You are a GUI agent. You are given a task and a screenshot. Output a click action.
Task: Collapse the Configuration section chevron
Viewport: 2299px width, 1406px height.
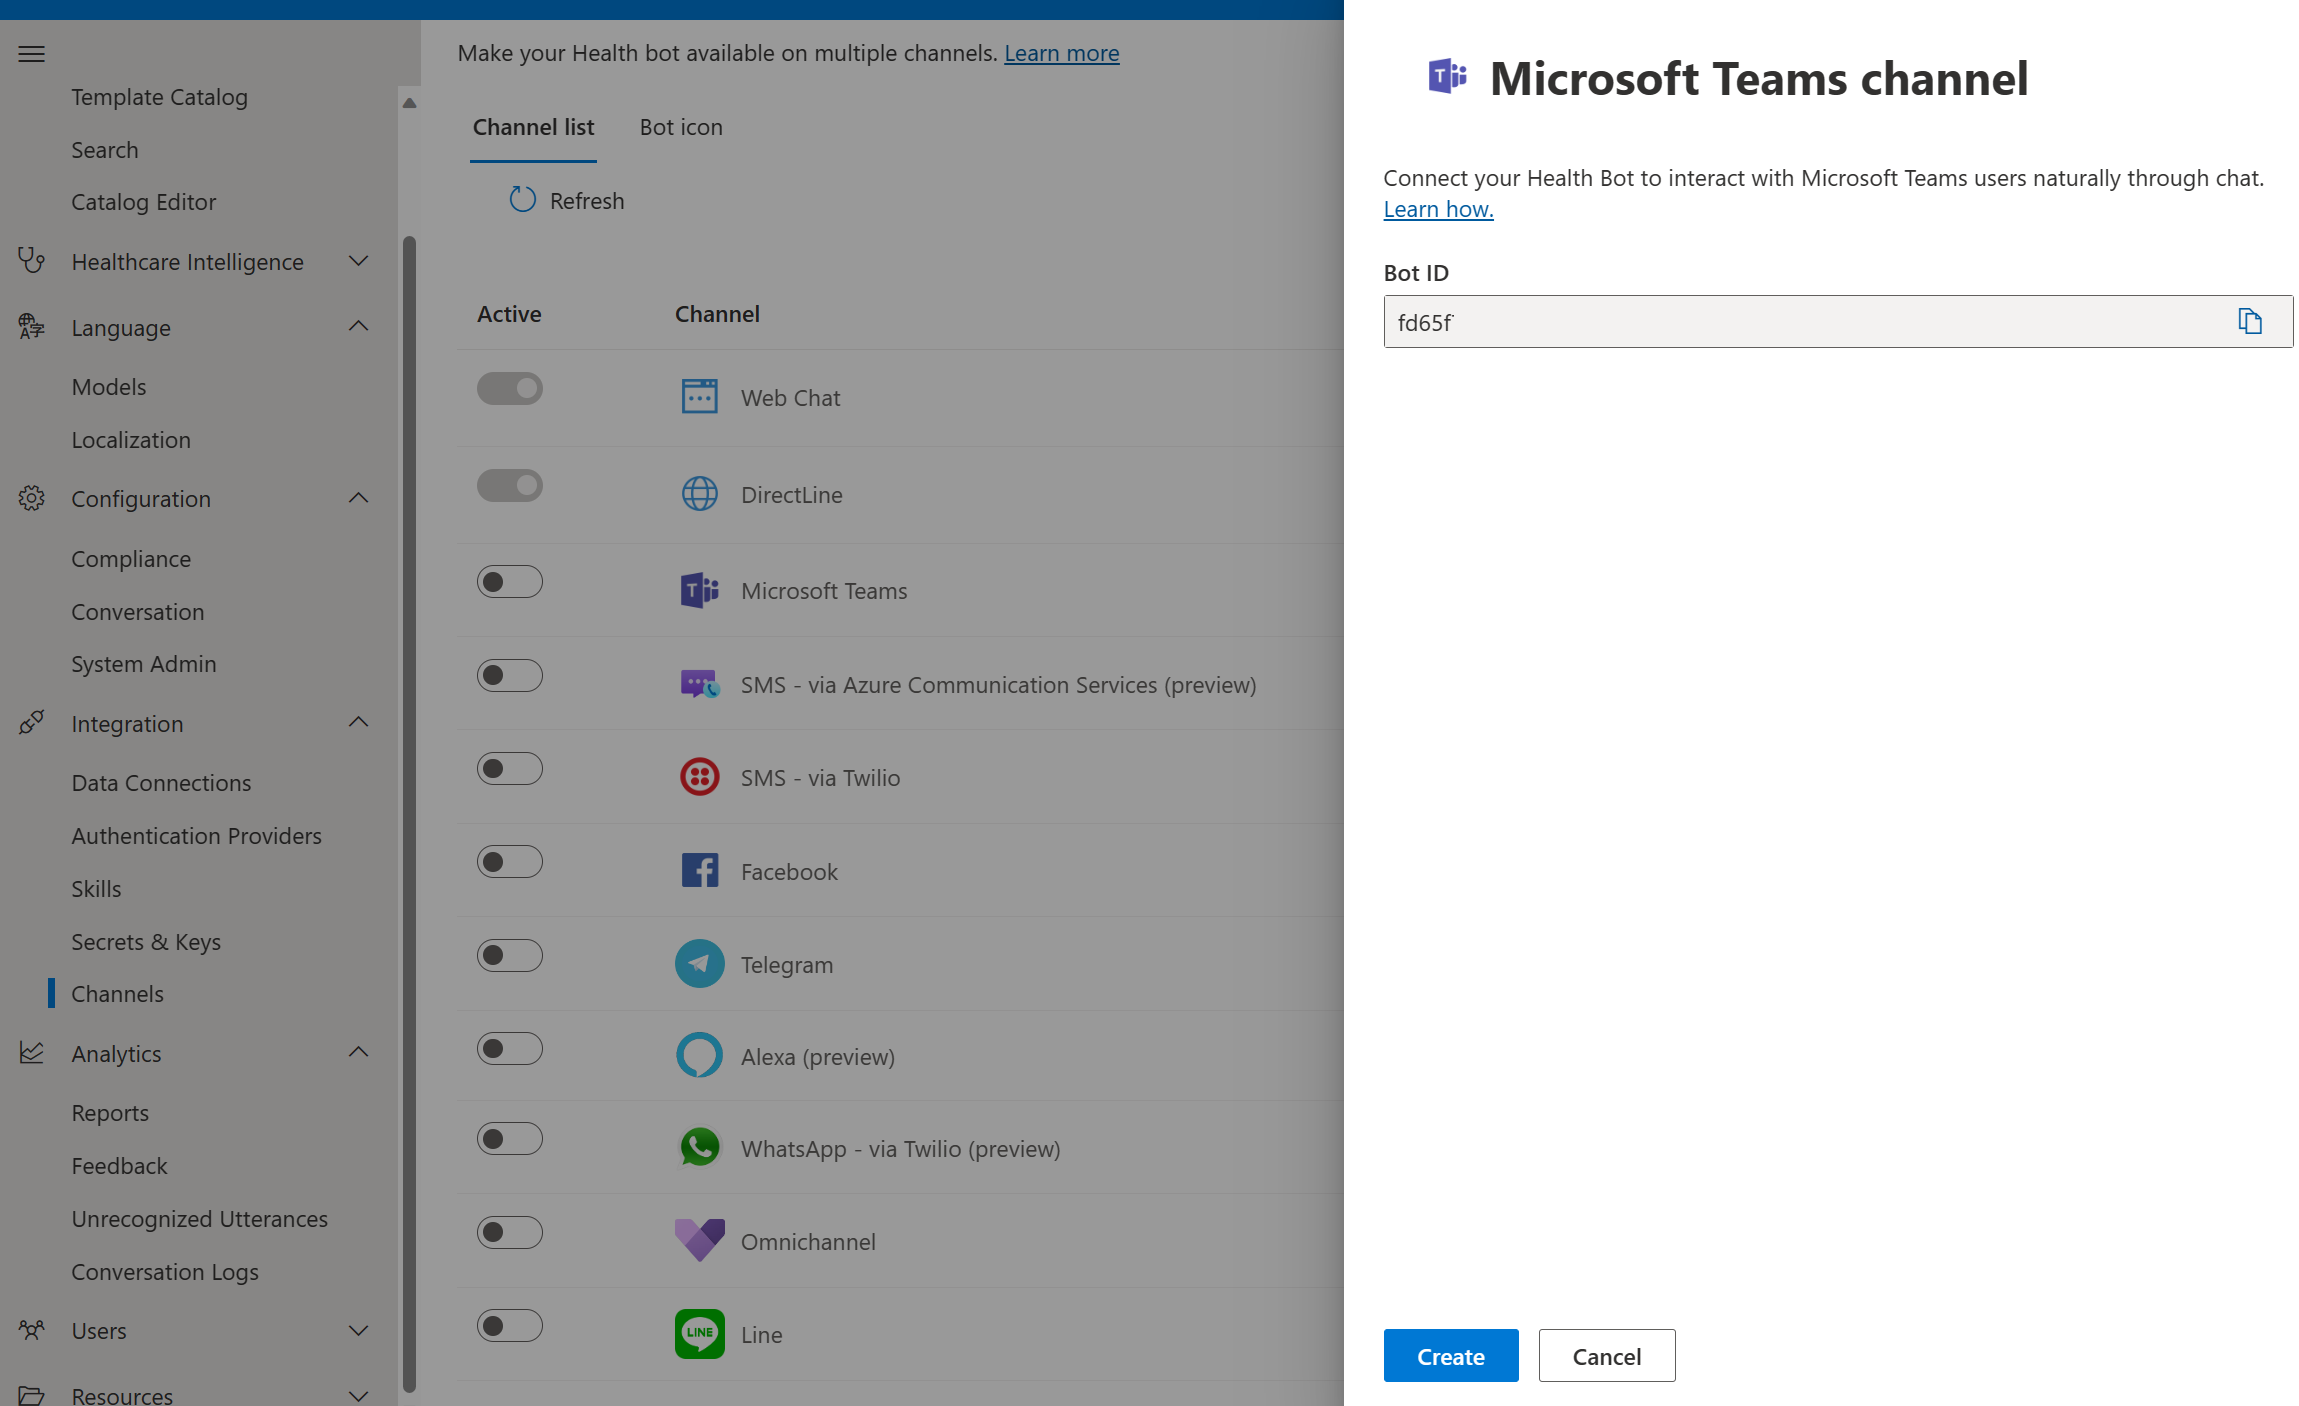pos(358,498)
